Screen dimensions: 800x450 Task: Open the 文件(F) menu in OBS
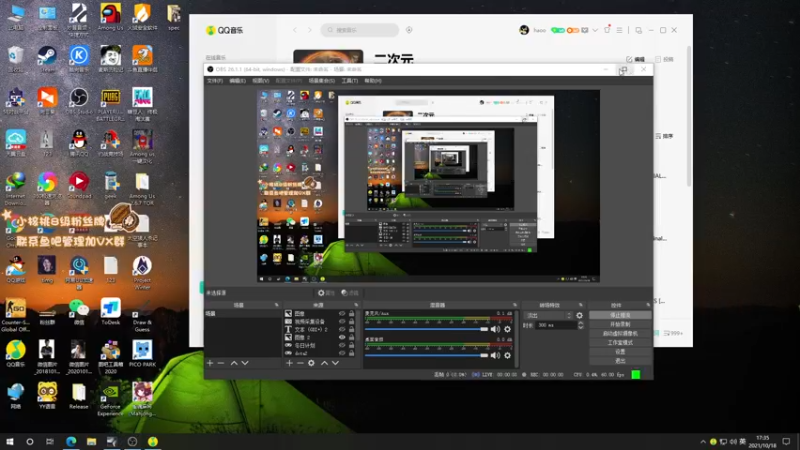click(215, 81)
